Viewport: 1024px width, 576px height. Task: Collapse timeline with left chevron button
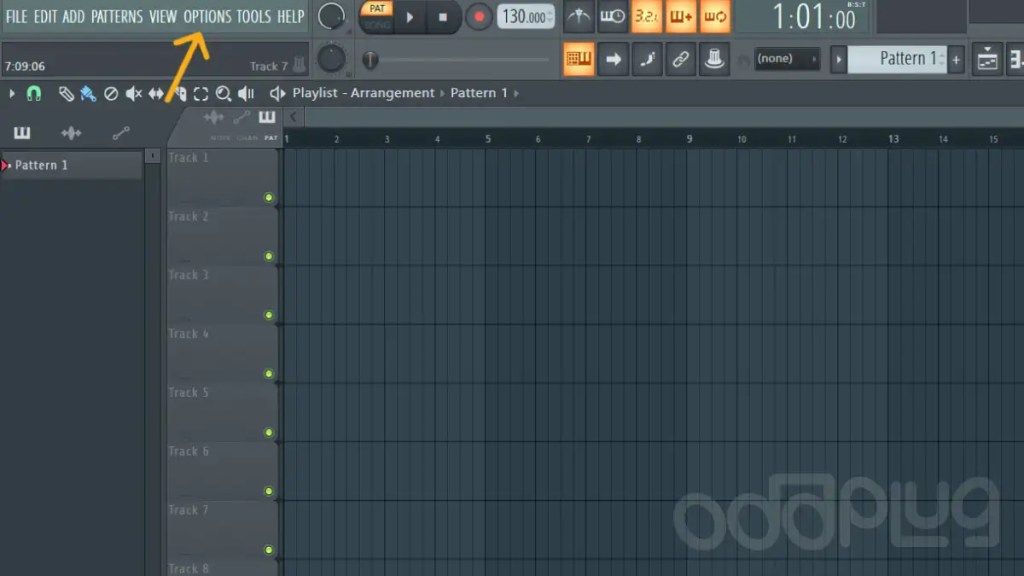tap(293, 117)
